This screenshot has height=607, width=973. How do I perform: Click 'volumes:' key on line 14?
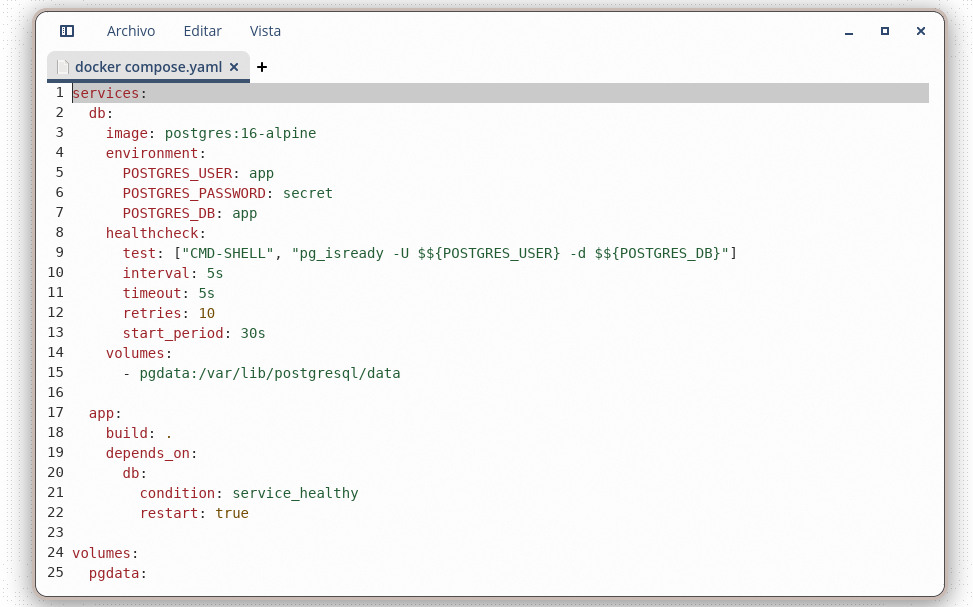139,353
